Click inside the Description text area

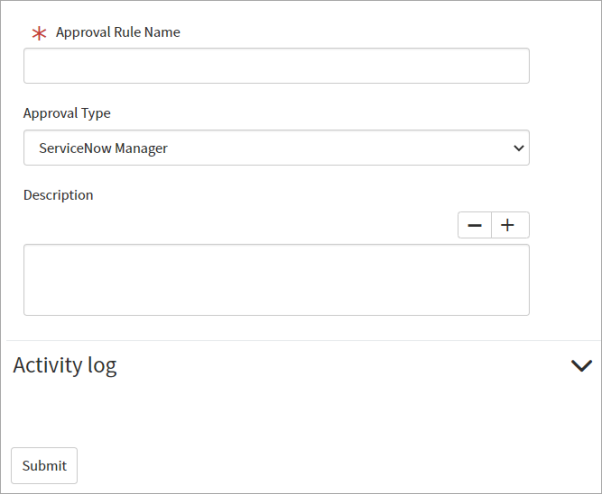(276, 280)
